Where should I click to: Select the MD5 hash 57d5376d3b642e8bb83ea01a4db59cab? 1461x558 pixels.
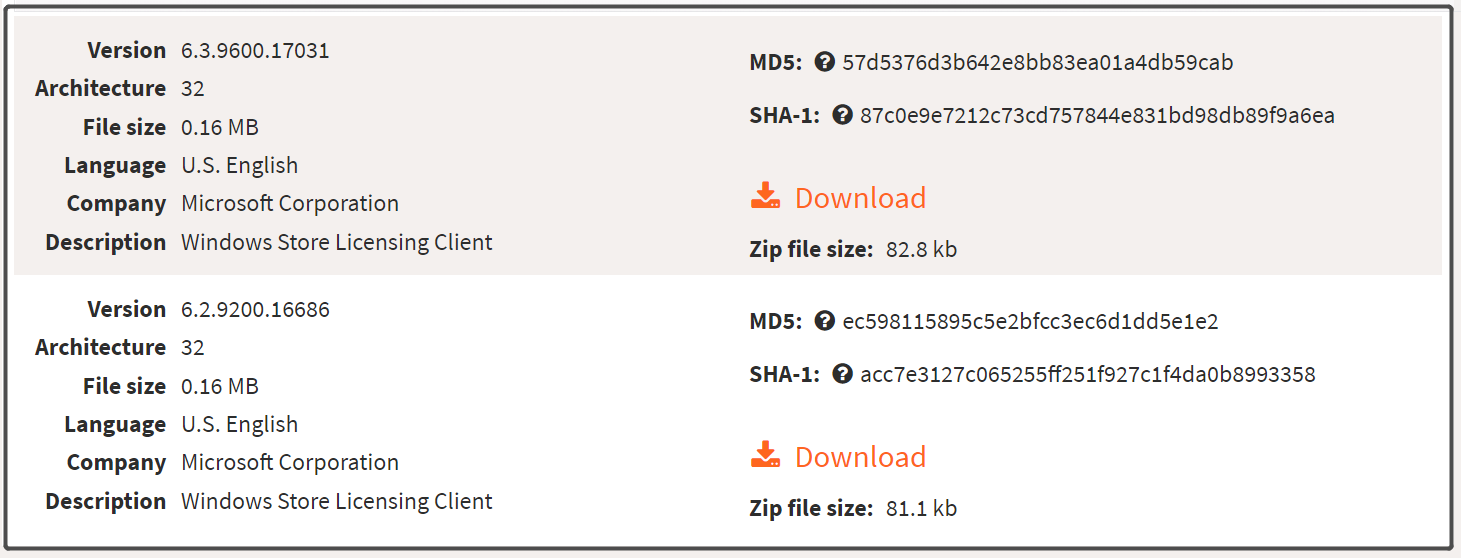pyautogui.click(x=1038, y=62)
